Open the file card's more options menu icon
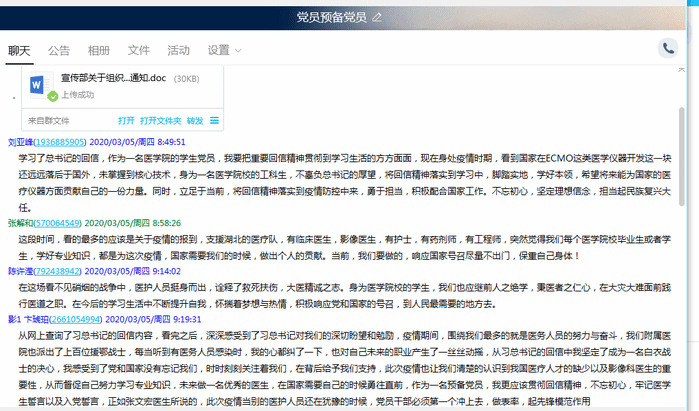This screenshot has width=699, height=411. [214, 120]
